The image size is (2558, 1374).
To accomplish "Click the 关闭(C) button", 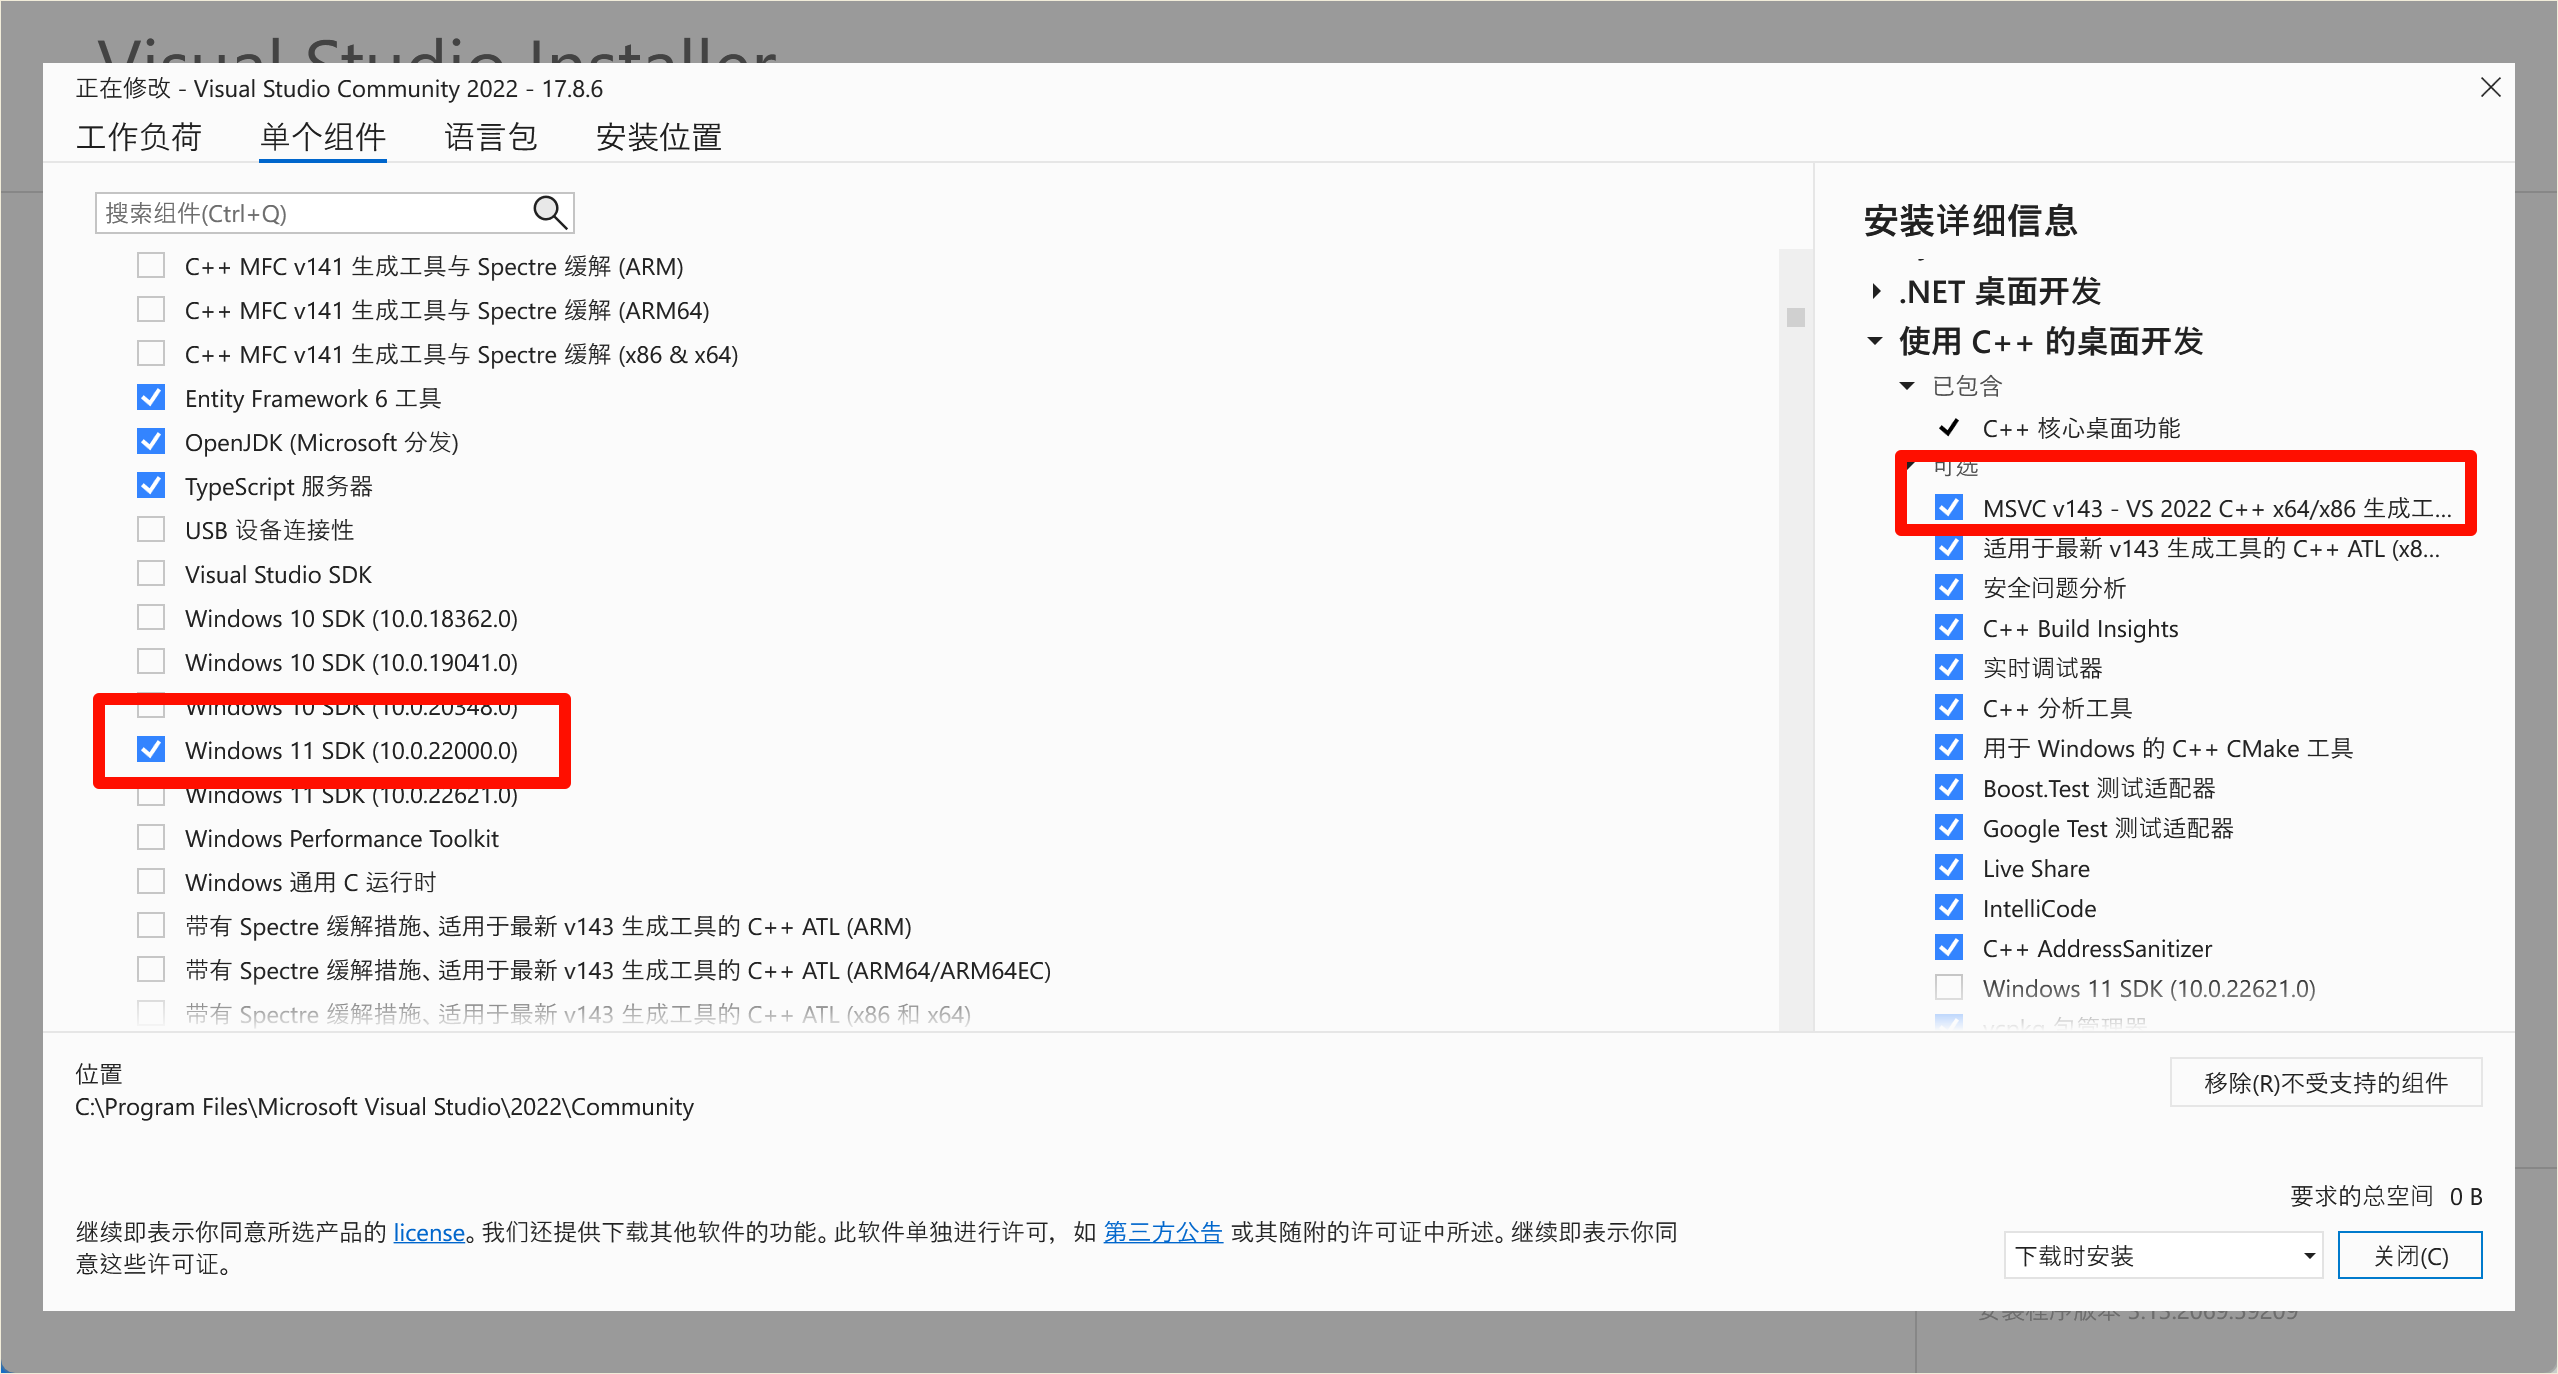I will pos(2410,1256).
